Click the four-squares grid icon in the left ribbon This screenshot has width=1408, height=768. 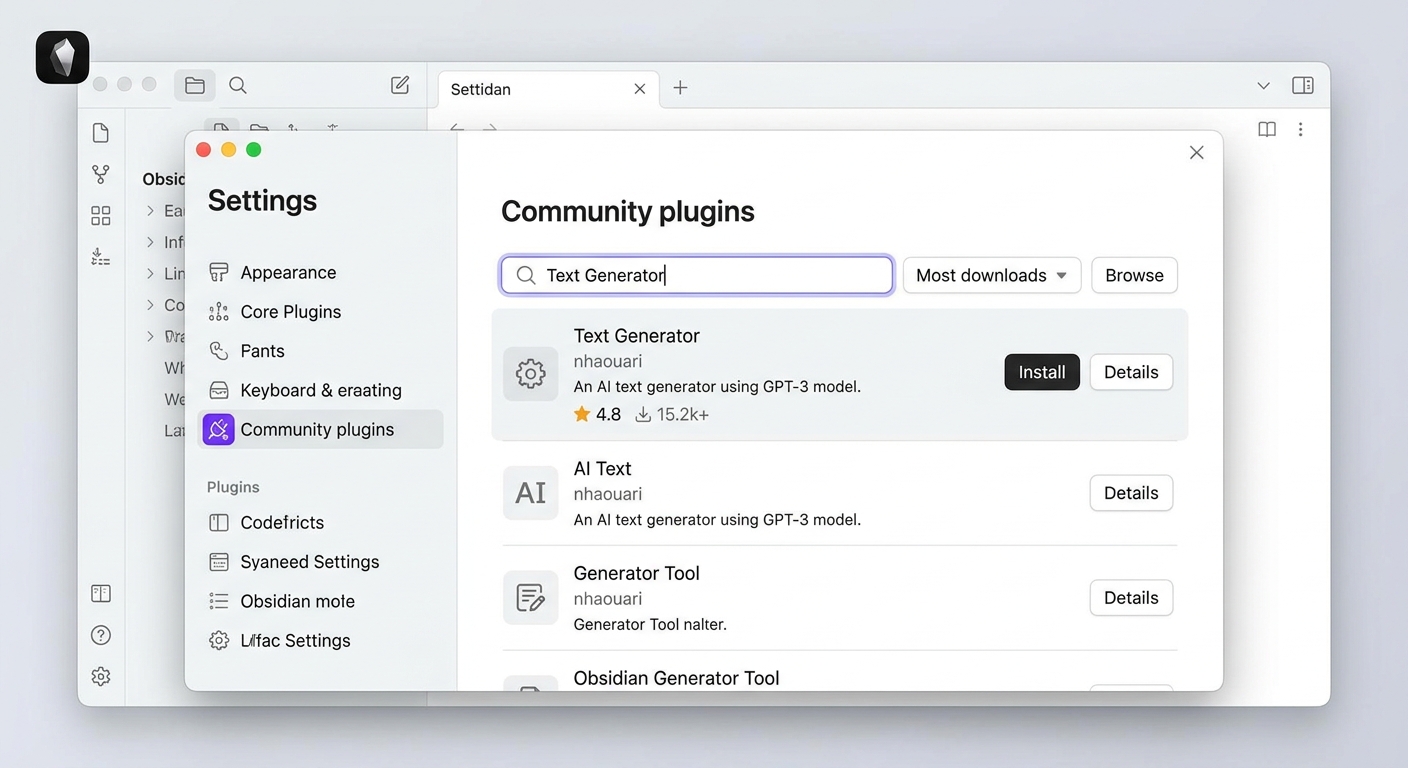101,216
